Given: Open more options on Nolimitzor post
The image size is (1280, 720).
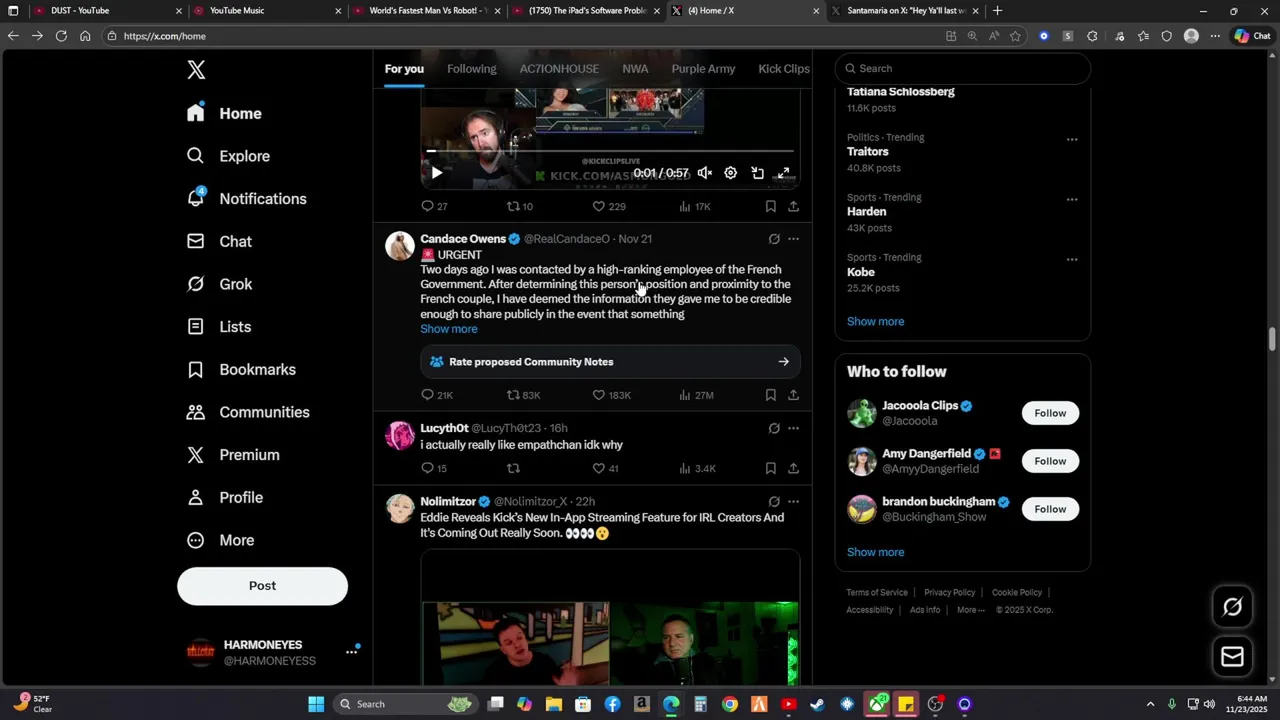Looking at the screenshot, I should pyautogui.click(x=793, y=502).
